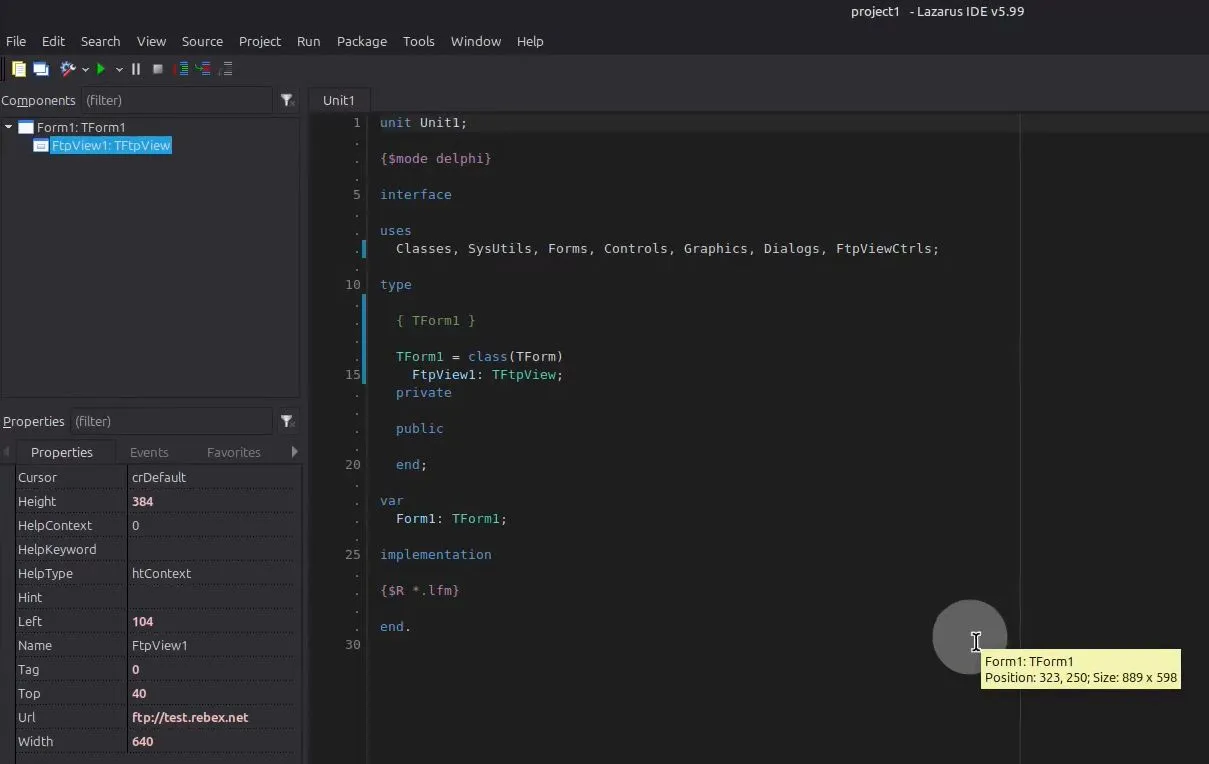Switch to the Events tab in inspector
The width and height of the screenshot is (1209, 764).
click(149, 452)
